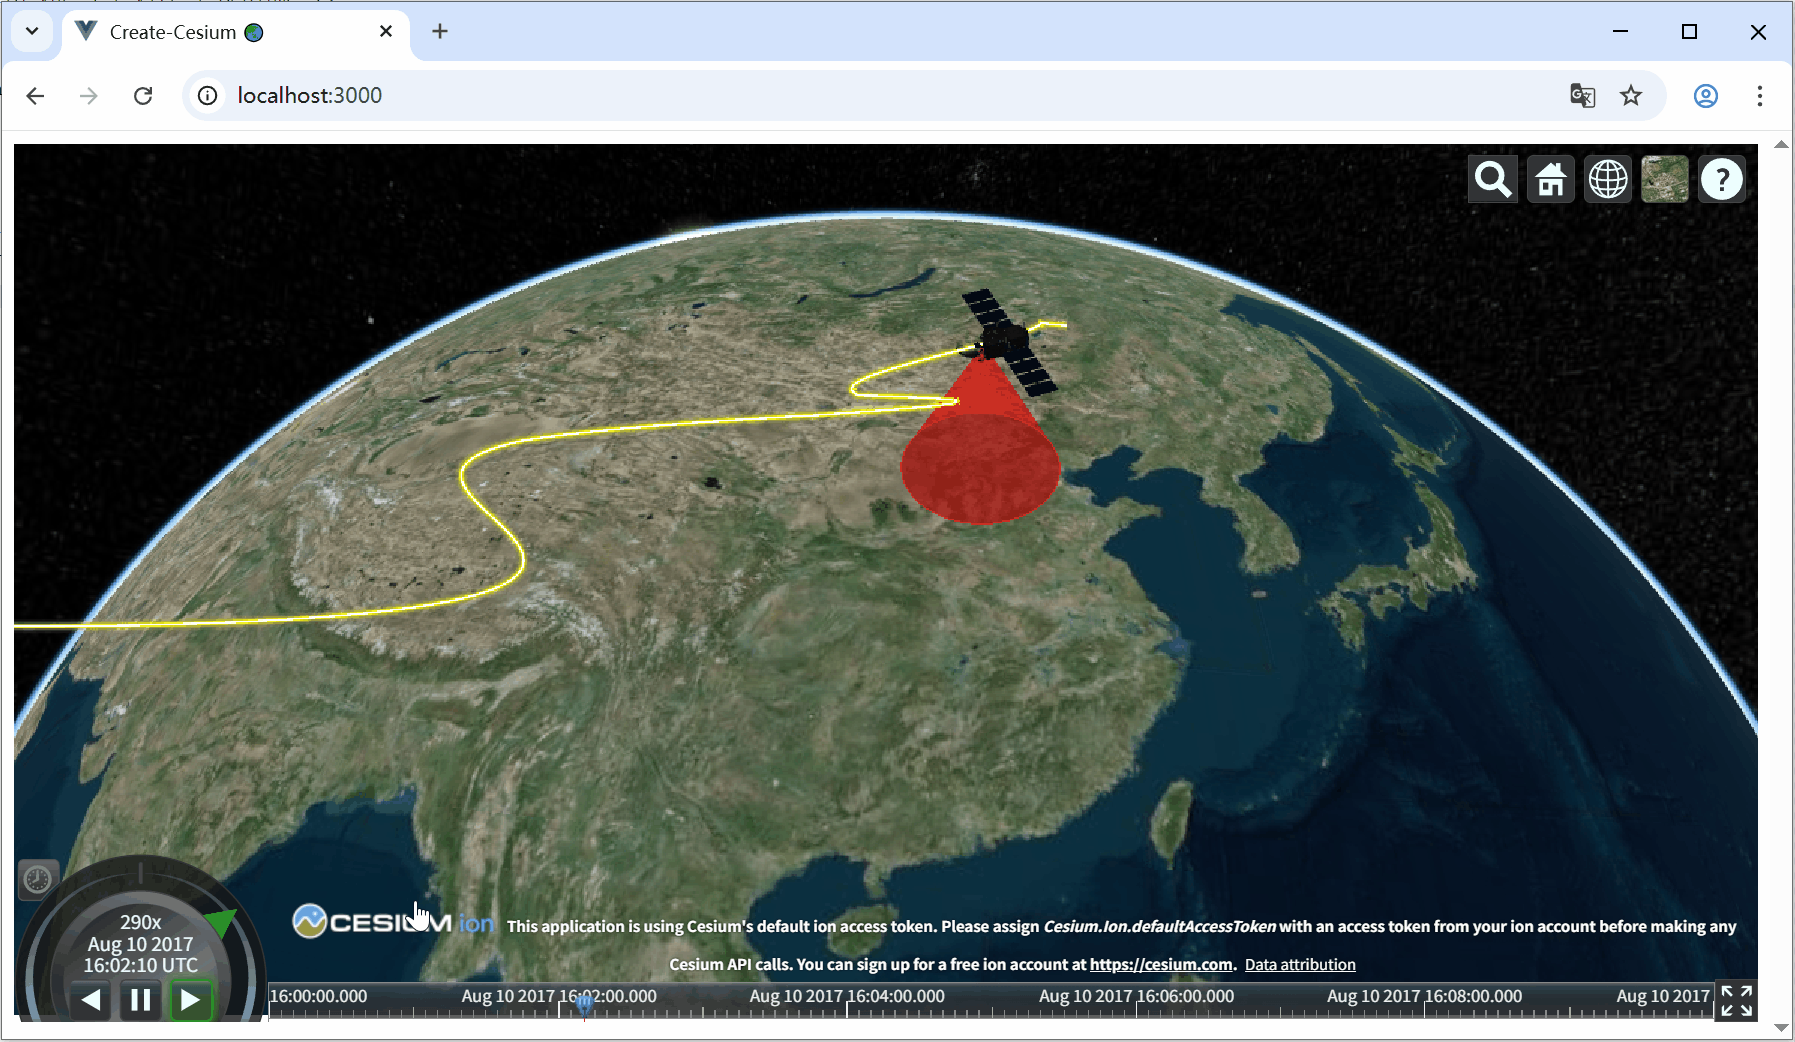Image resolution: width=1795 pixels, height=1042 pixels.
Task: Click the red sensor cone footprint
Action: pyautogui.click(x=980, y=468)
